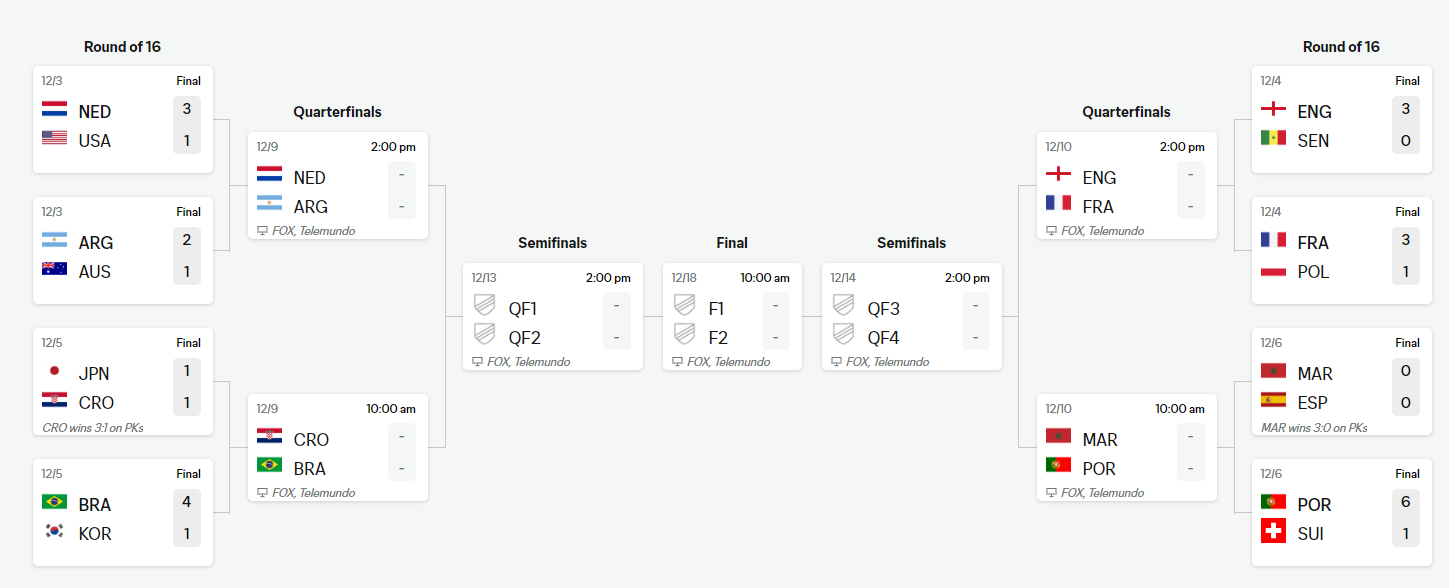Screen dimensions: 1449x588
Task: Click the TV icon under ENG vs FRA quarterfinal
Action: 1051,230
